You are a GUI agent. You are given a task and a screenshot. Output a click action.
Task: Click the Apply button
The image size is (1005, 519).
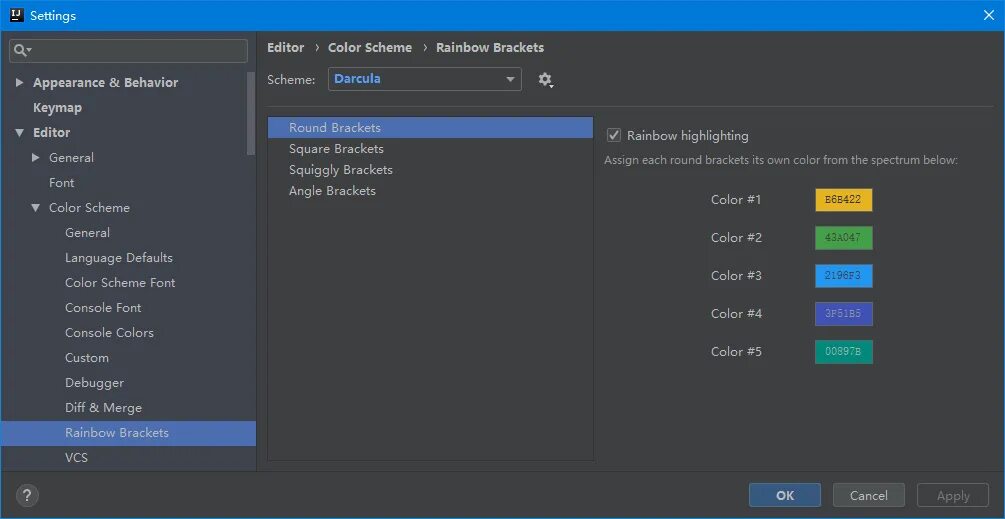953,495
